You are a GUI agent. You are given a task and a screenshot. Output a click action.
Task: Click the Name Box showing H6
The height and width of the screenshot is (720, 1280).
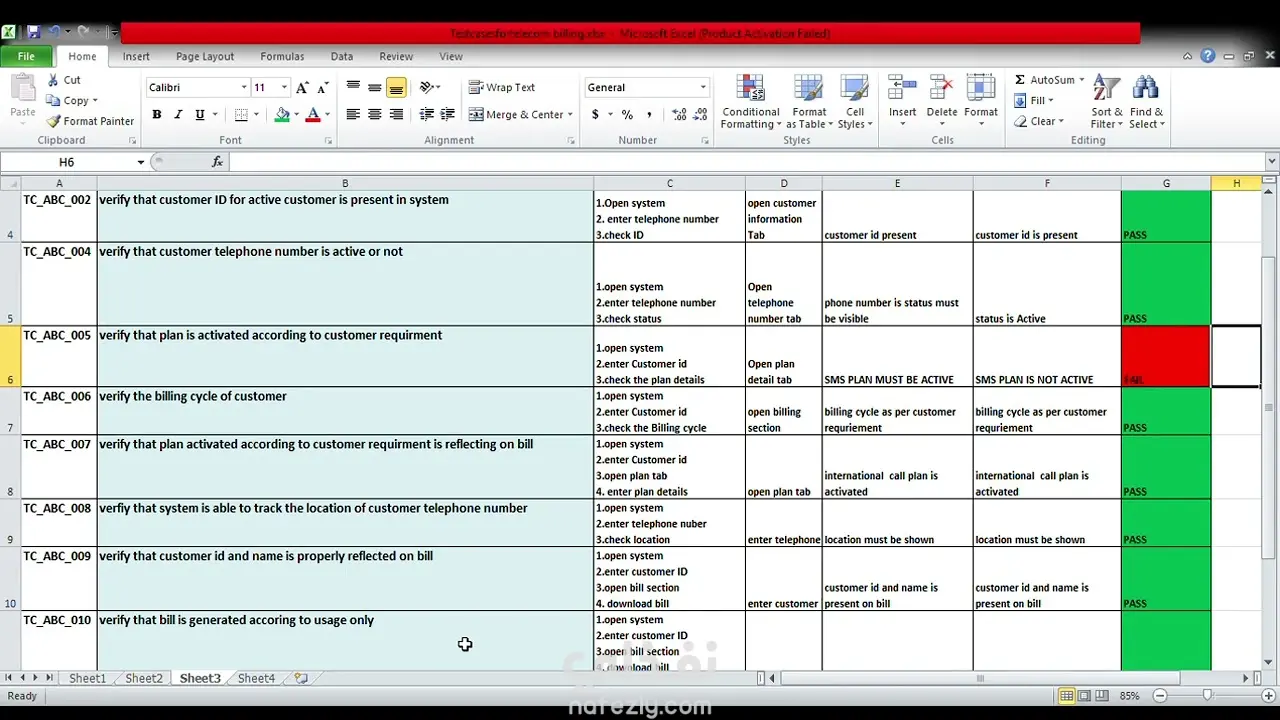tap(67, 162)
